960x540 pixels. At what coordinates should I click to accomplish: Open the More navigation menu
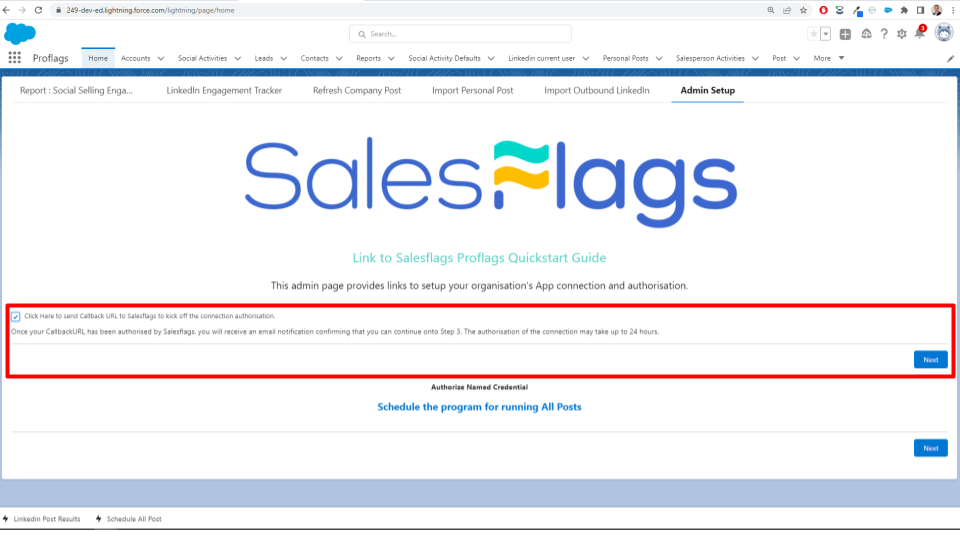point(828,58)
